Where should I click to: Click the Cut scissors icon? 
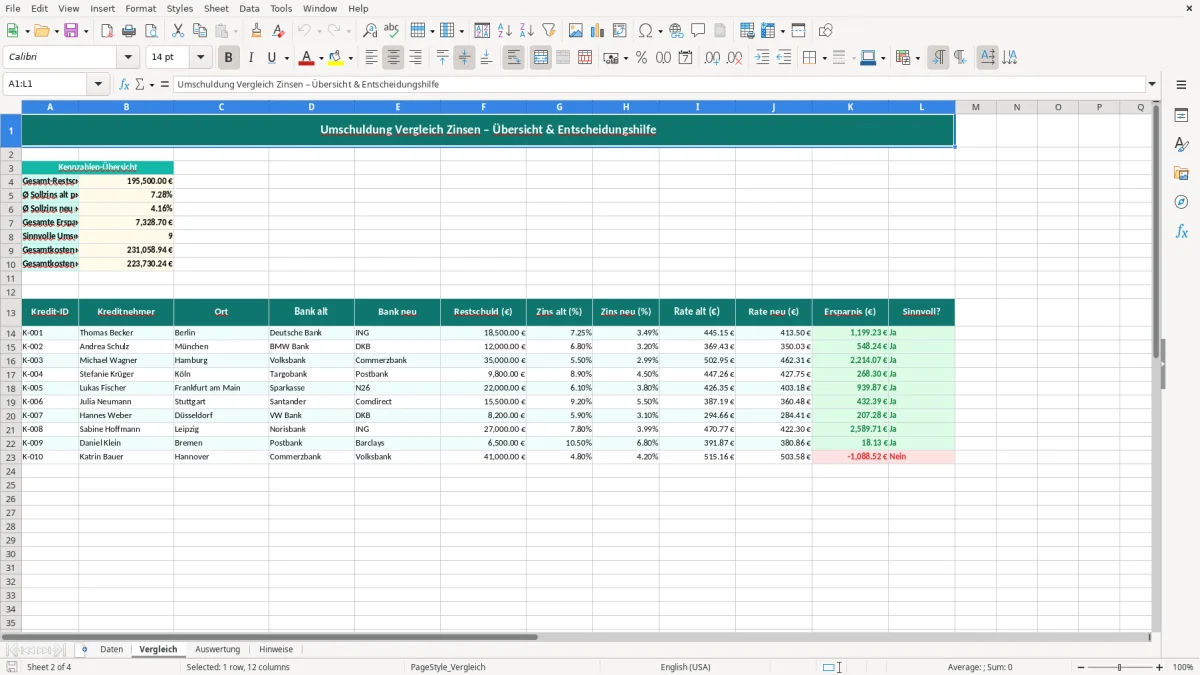(x=178, y=31)
